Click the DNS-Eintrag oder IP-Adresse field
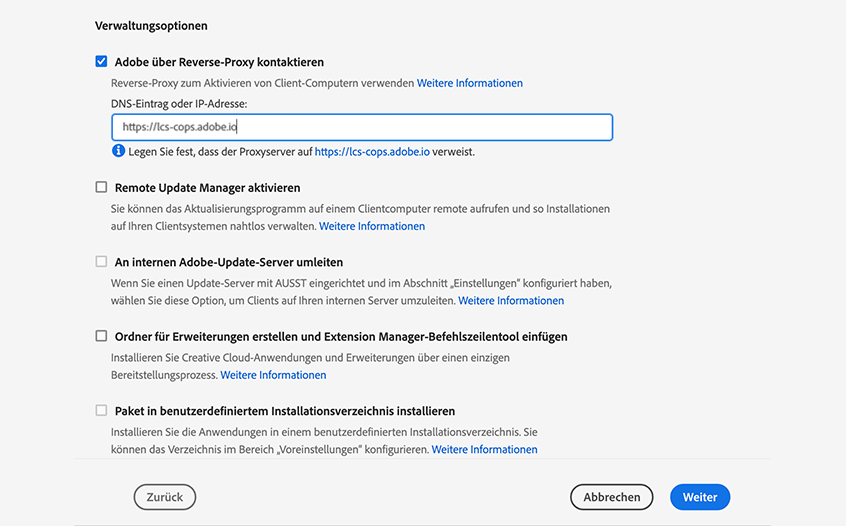 [361, 127]
